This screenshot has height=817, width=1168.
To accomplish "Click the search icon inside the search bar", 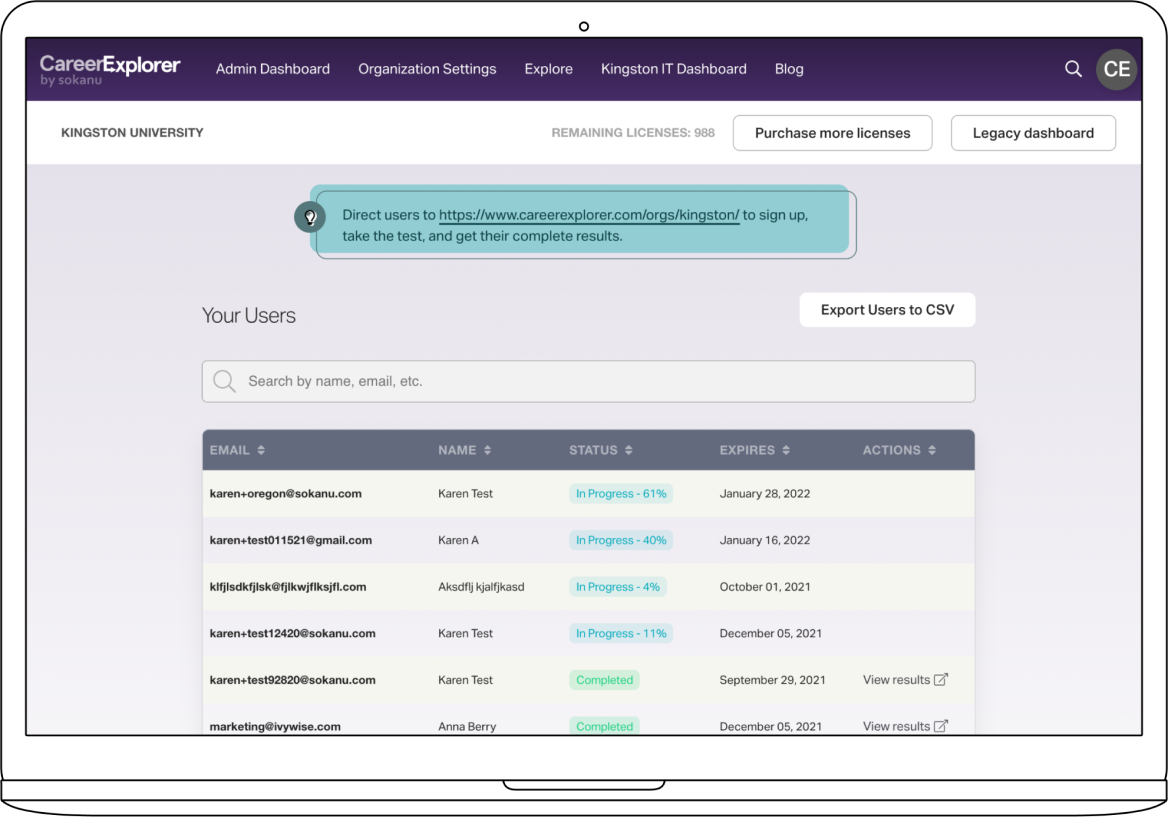I will tap(224, 381).
